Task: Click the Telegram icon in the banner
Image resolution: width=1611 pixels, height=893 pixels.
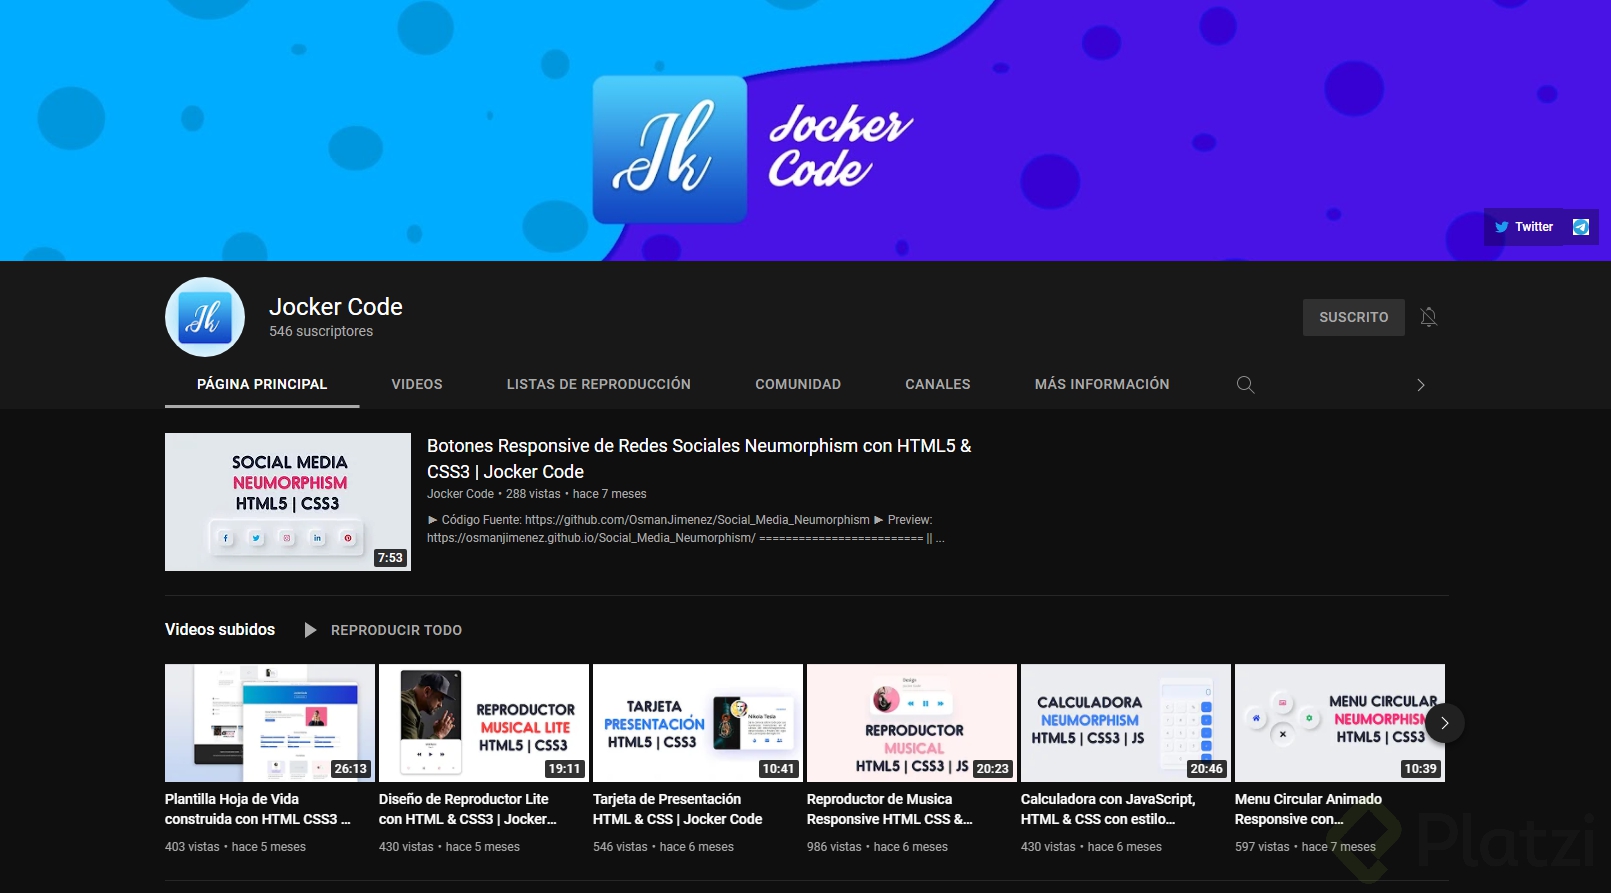Action: [1581, 227]
